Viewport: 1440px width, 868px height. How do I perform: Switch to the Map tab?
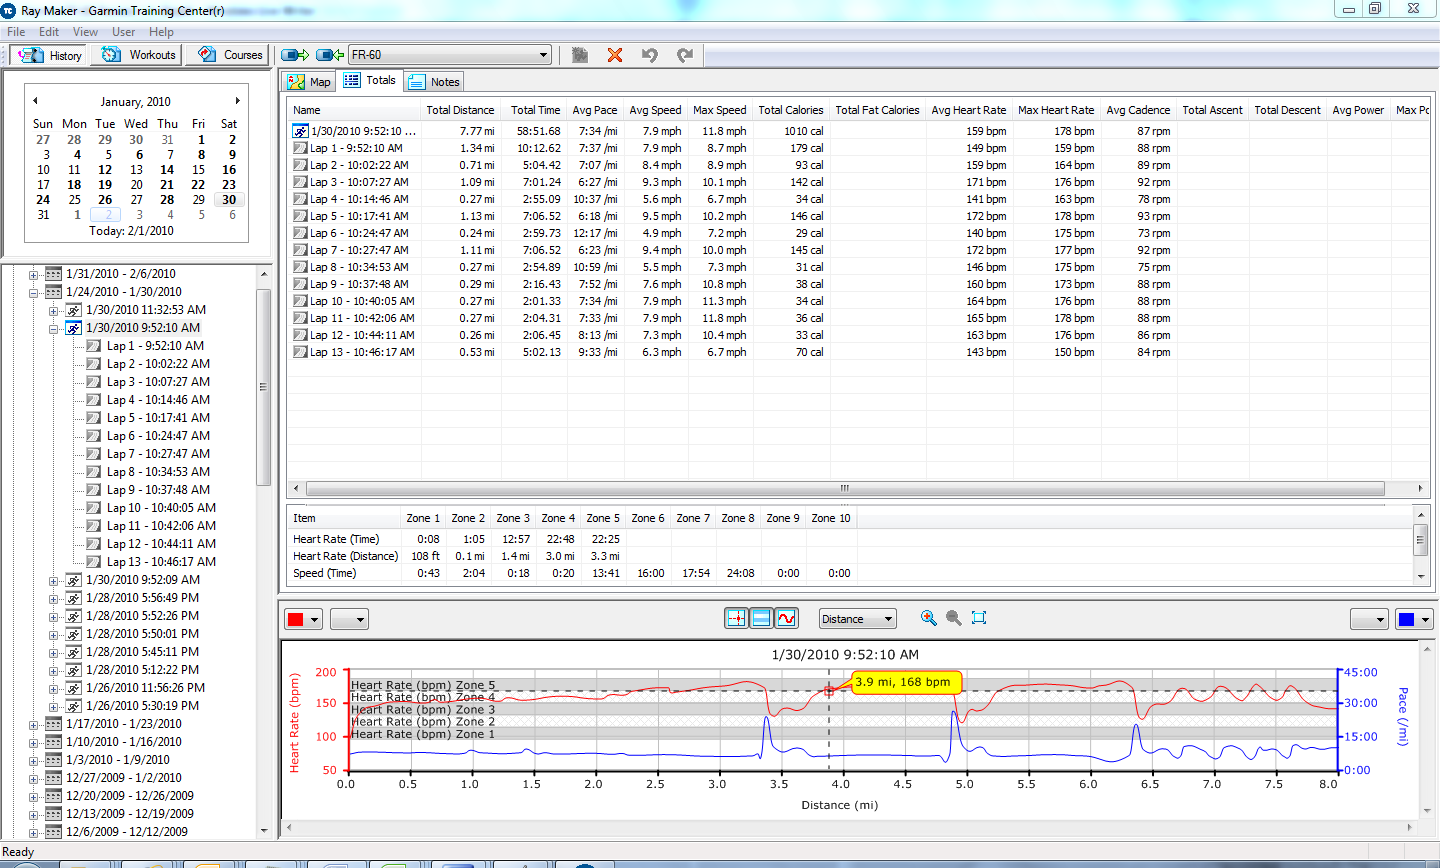(x=309, y=82)
